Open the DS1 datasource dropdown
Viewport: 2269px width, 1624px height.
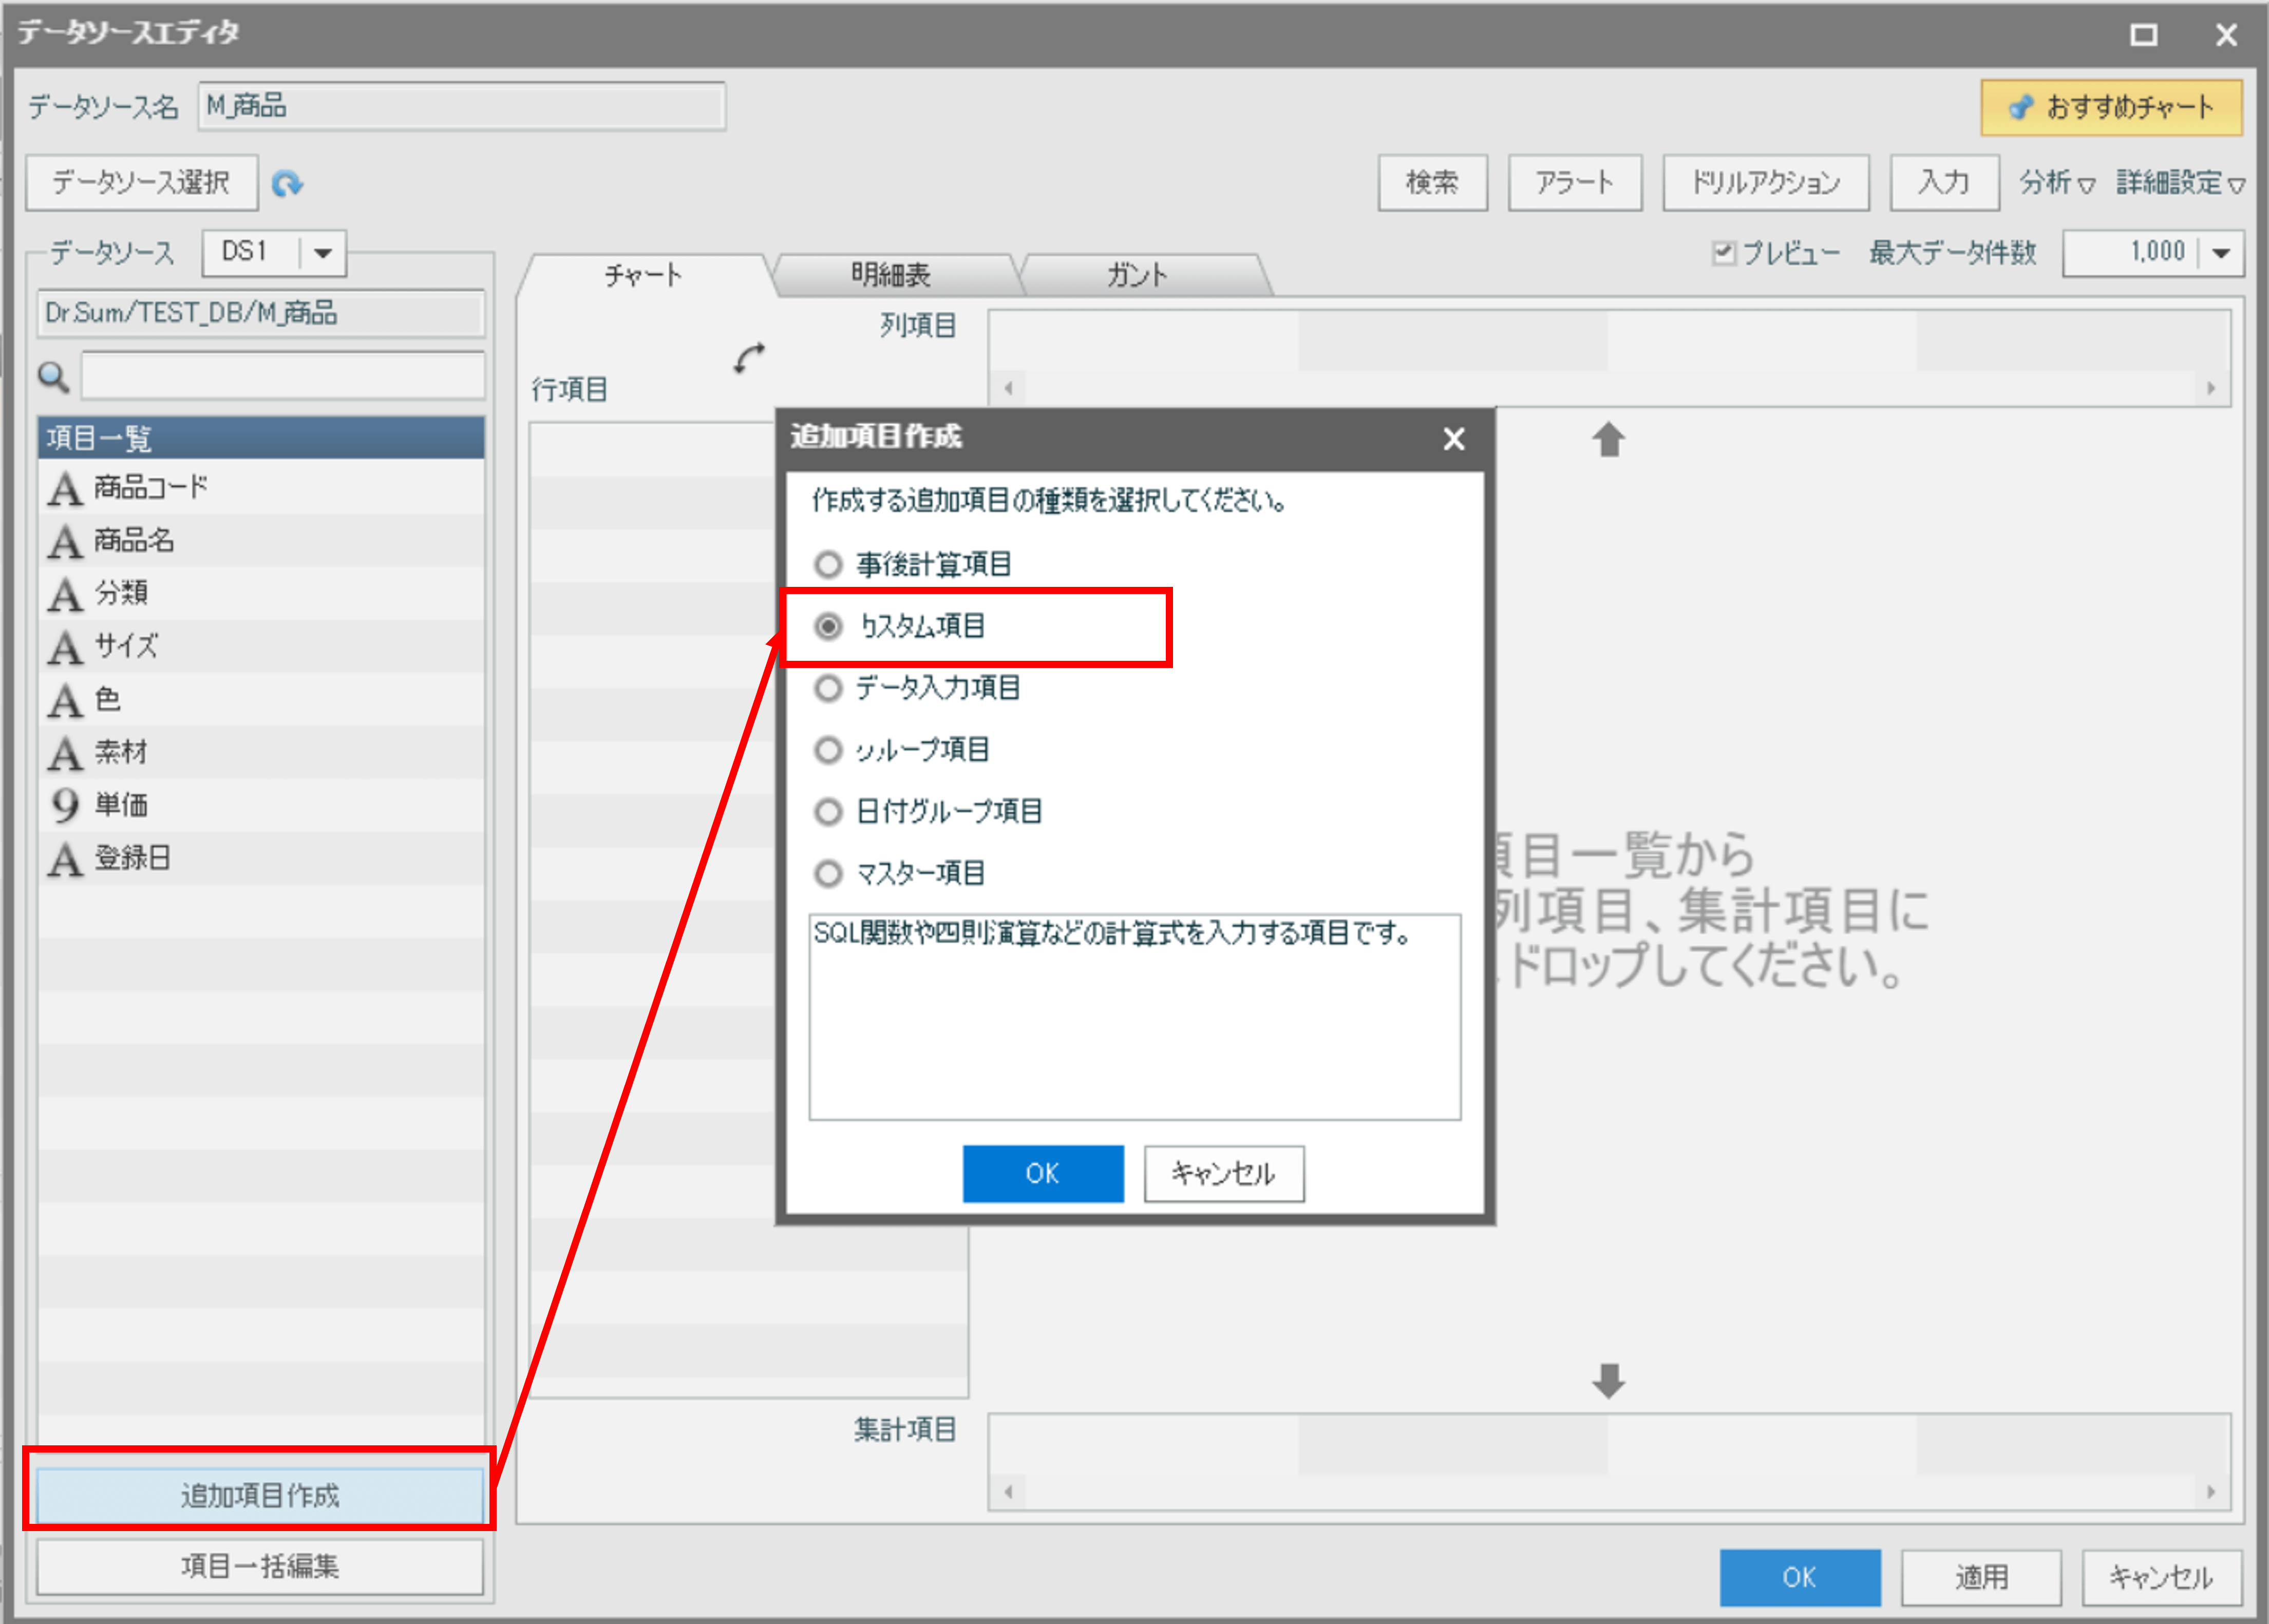coord(322,254)
